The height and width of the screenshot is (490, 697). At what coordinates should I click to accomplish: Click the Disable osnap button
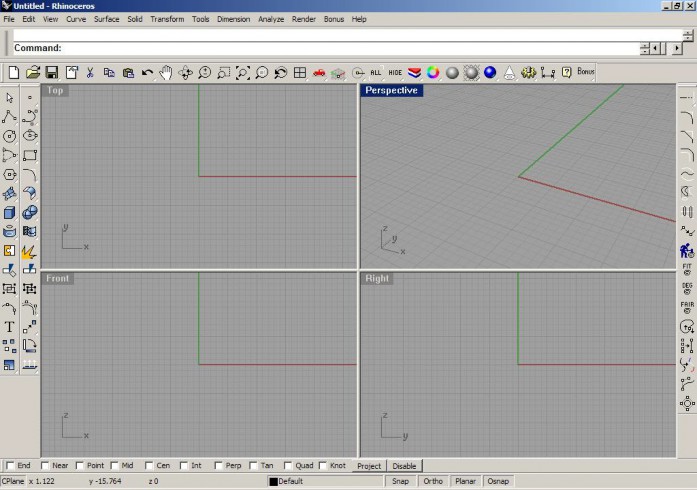click(x=404, y=466)
